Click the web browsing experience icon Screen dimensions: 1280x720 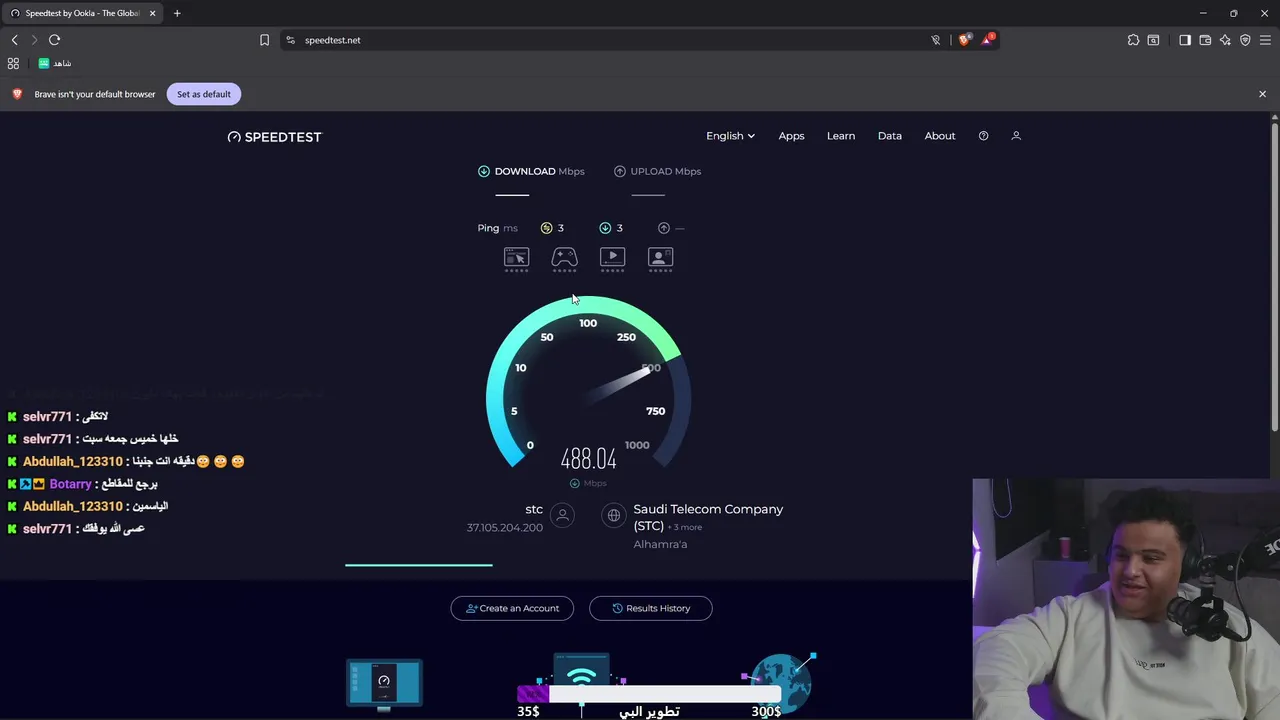pyautogui.click(x=516, y=258)
